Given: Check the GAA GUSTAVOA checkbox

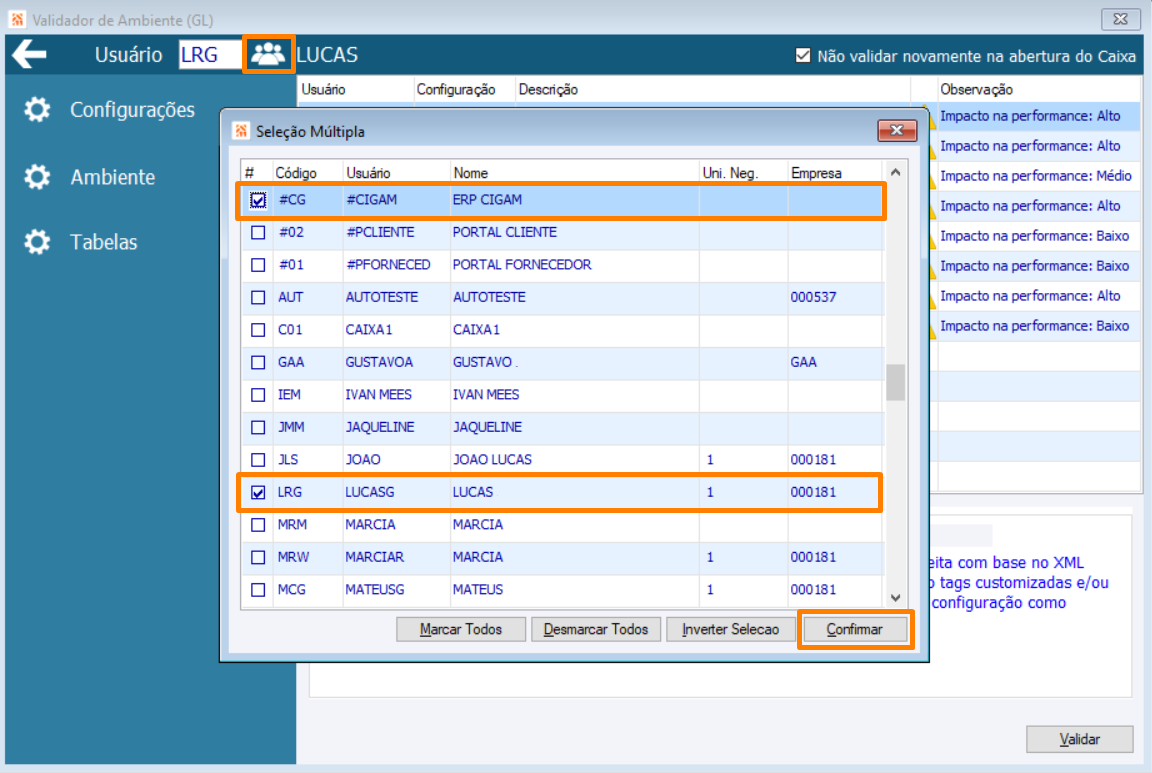Looking at the screenshot, I should (x=258, y=362).
